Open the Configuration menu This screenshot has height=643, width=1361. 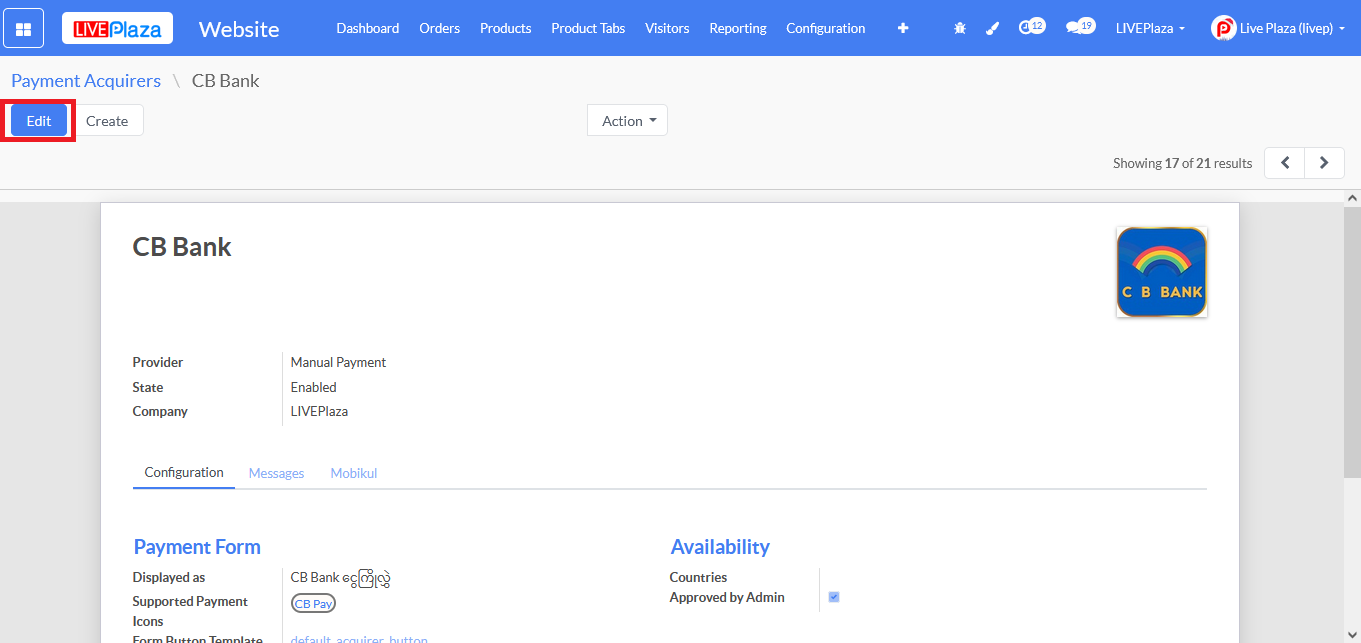click(x=826, y=28)
